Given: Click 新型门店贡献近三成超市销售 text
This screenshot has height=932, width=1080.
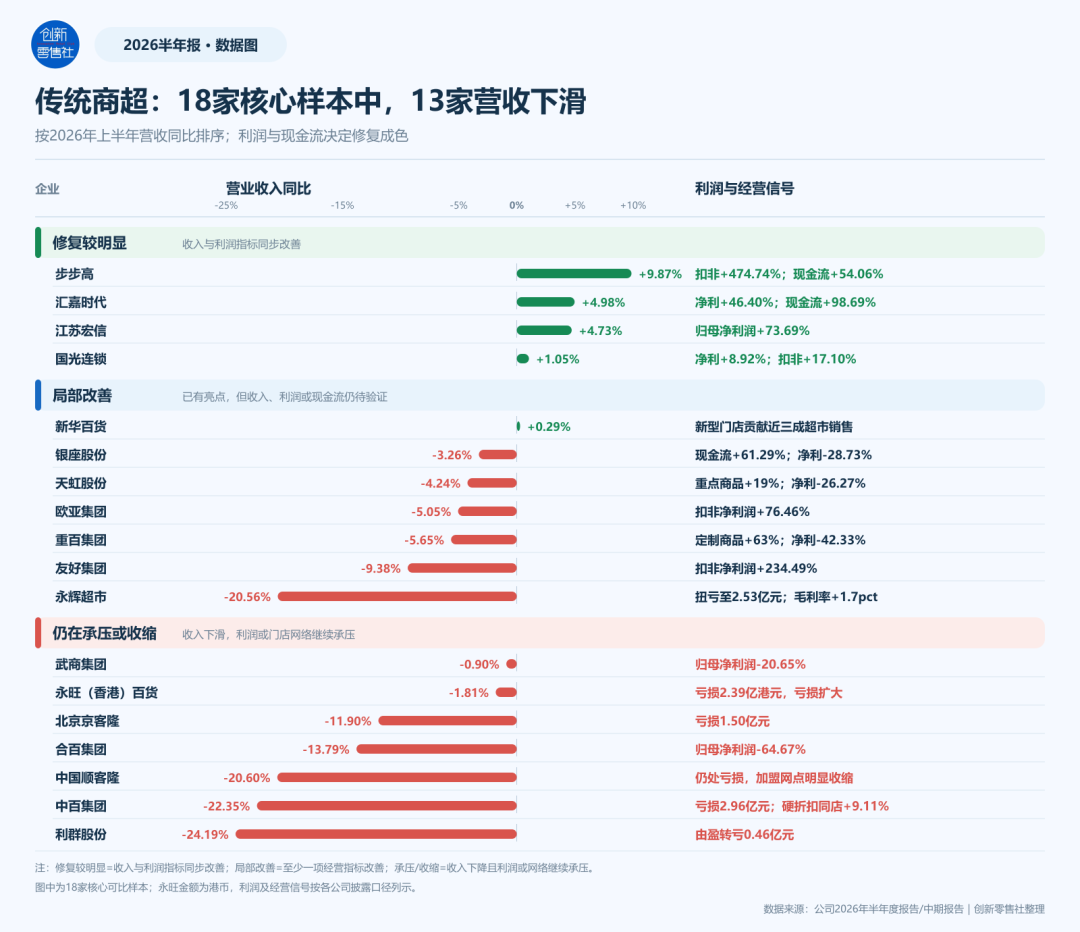Looking at the screenshot, I should 773,426.
